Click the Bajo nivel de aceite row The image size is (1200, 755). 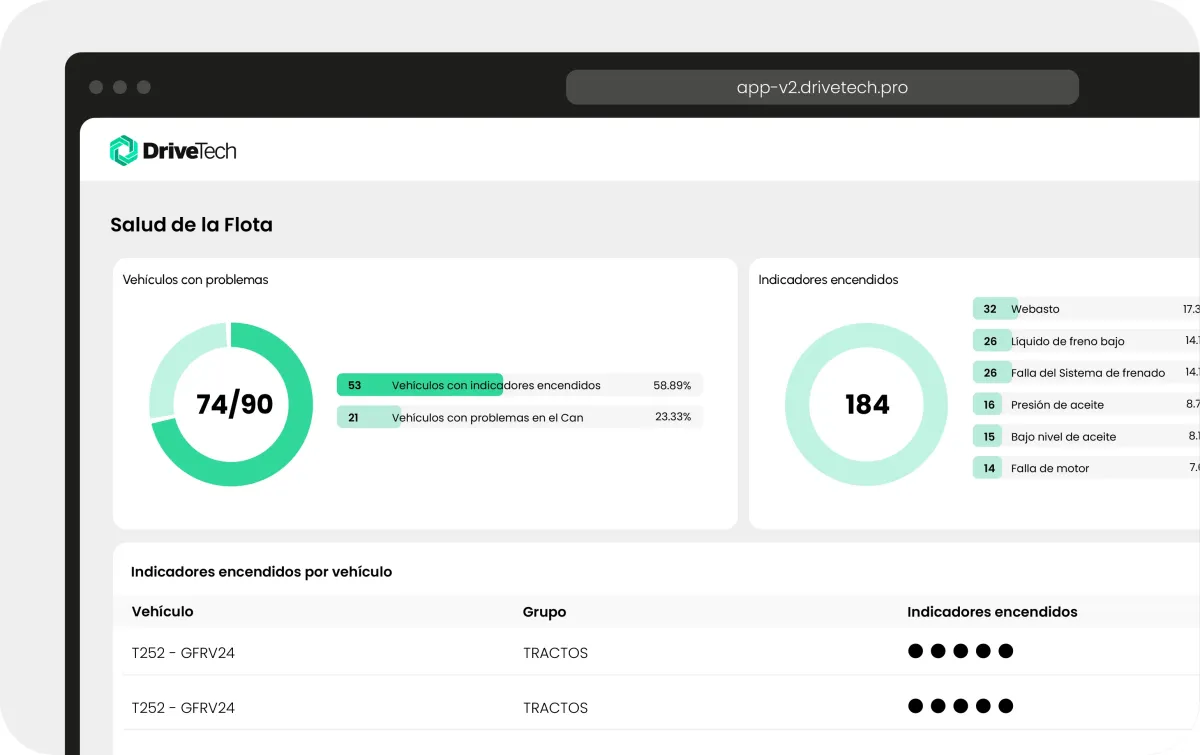pyautogui.click(x=1086, y=437)
